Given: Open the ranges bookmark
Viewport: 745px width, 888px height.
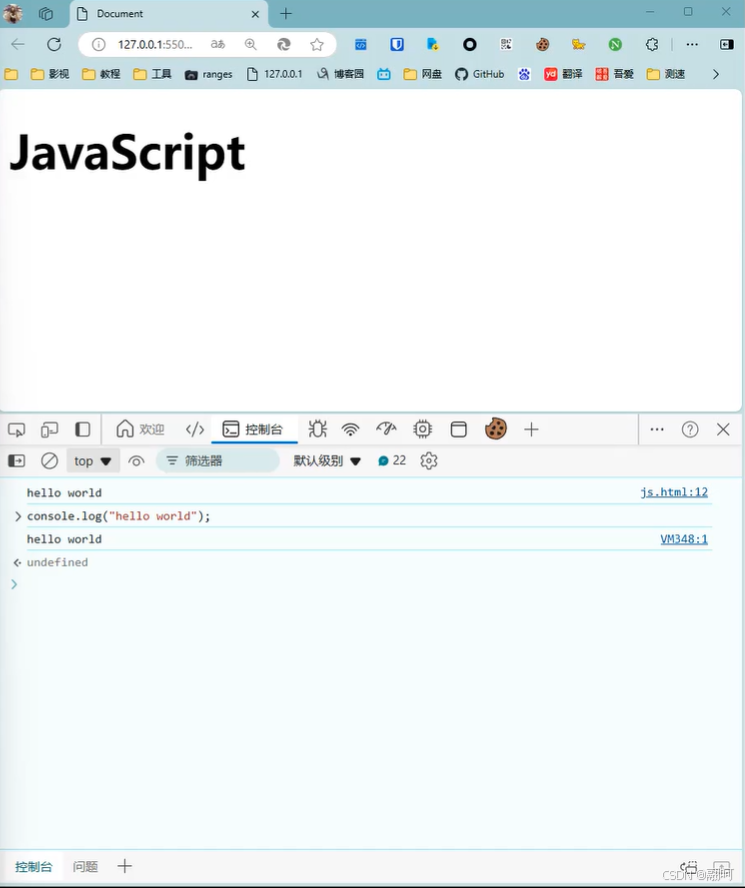Looking at the screenshot, I should coord(208,74).
